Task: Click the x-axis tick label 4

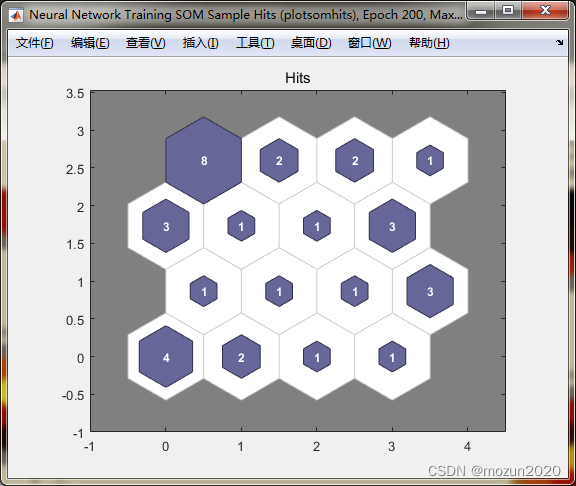Action: click(x=467, y=447)
